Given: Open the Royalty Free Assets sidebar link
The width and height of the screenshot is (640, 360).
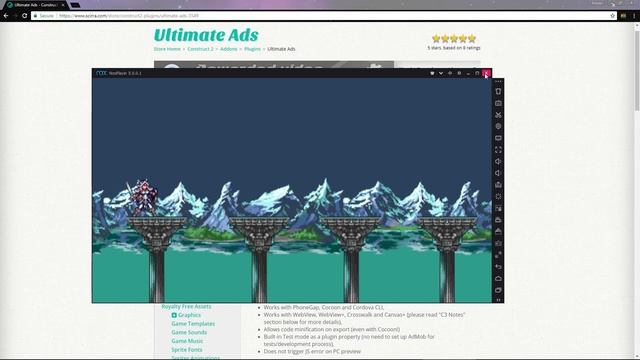Looking at the screenshot, I should click(x=186, y=307).
